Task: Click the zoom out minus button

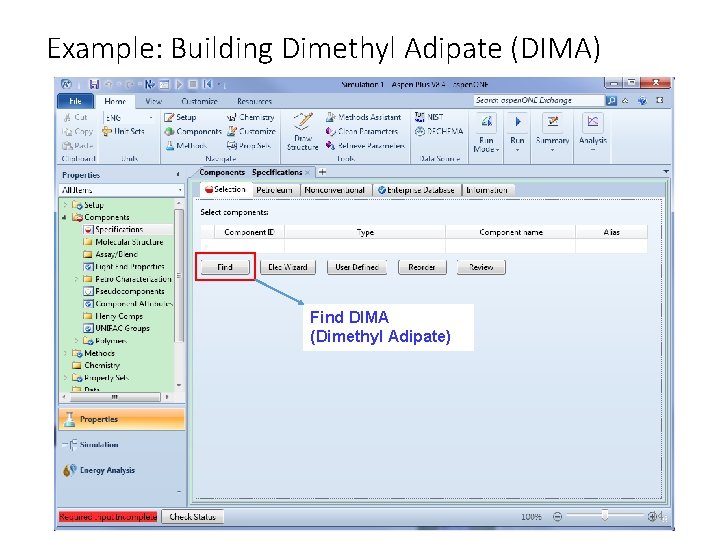Action: (557, 517)
